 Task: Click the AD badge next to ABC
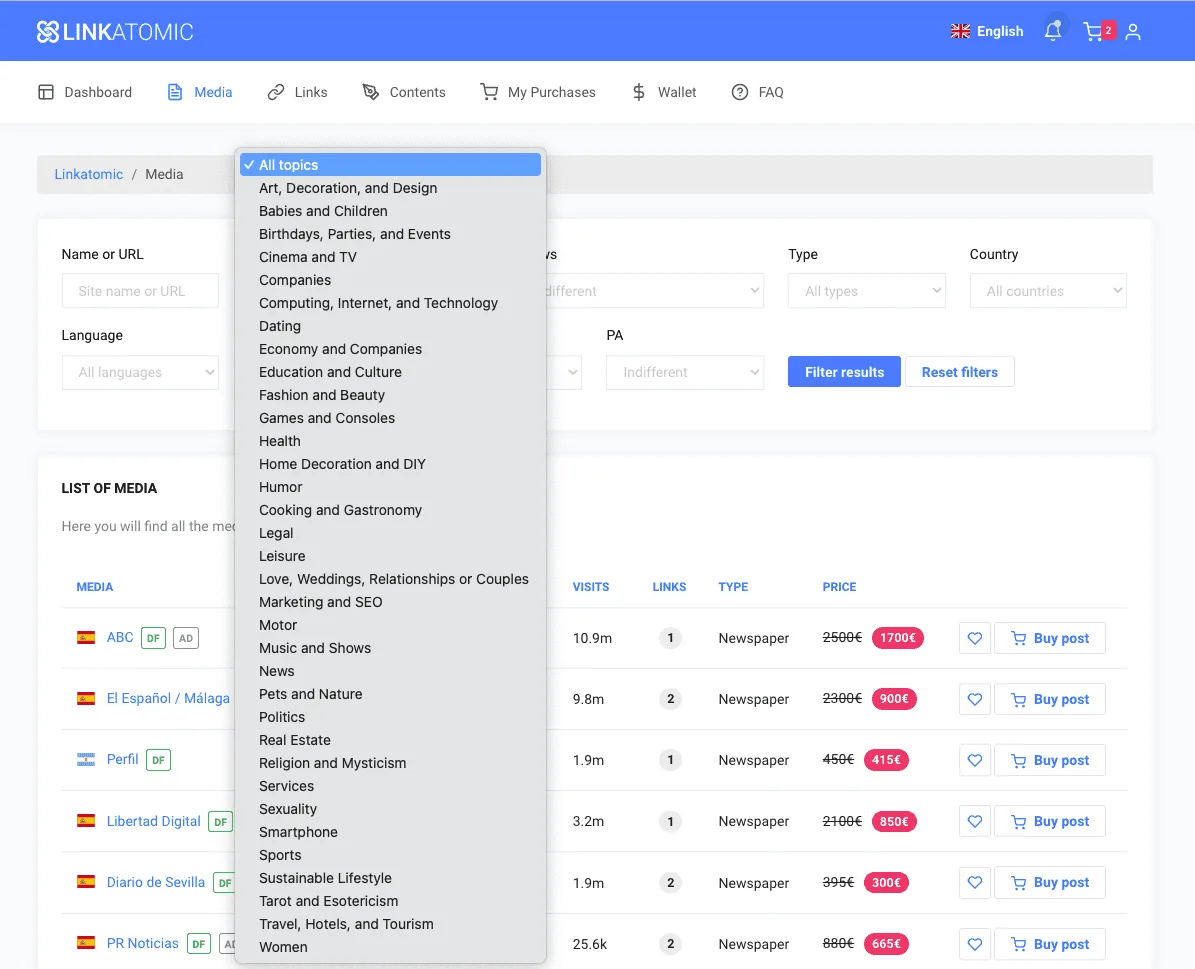pos(185,638)
